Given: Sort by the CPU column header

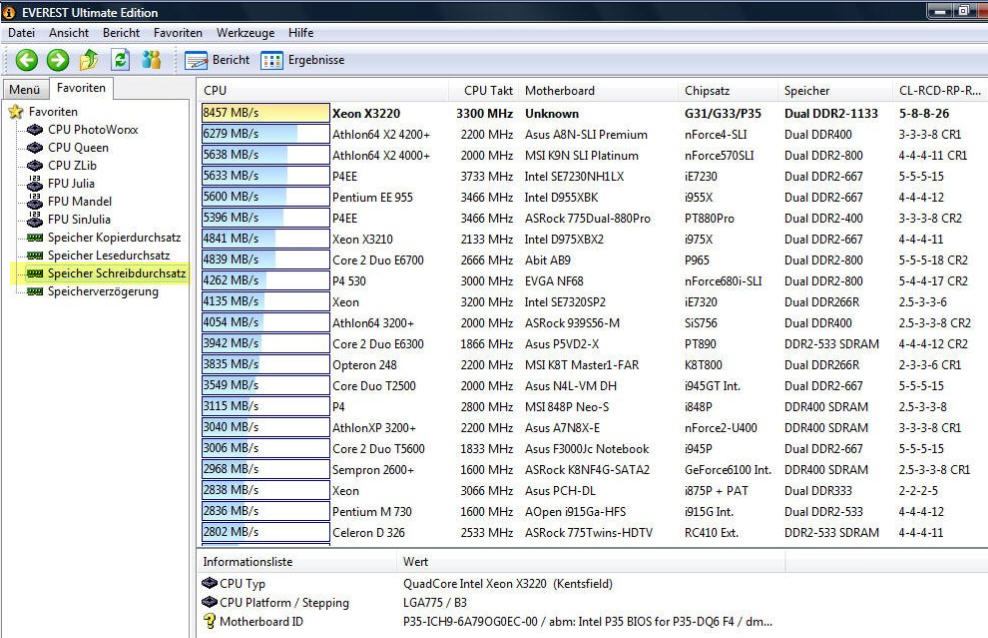Looking at the screenshot, I should pos(323,91).
